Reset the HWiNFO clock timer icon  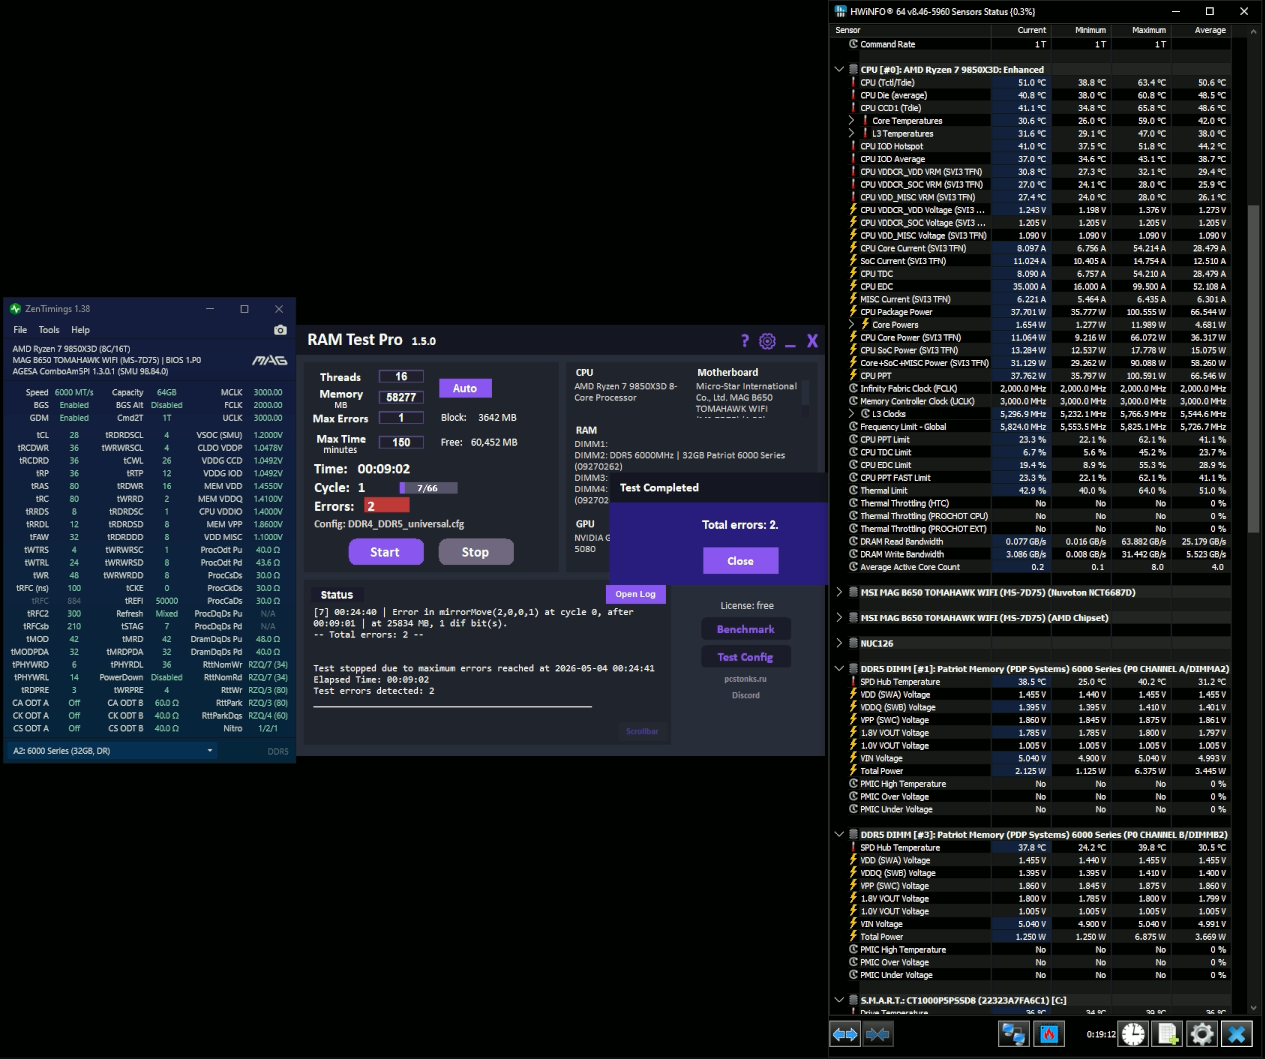[x=1133, y=1034]
